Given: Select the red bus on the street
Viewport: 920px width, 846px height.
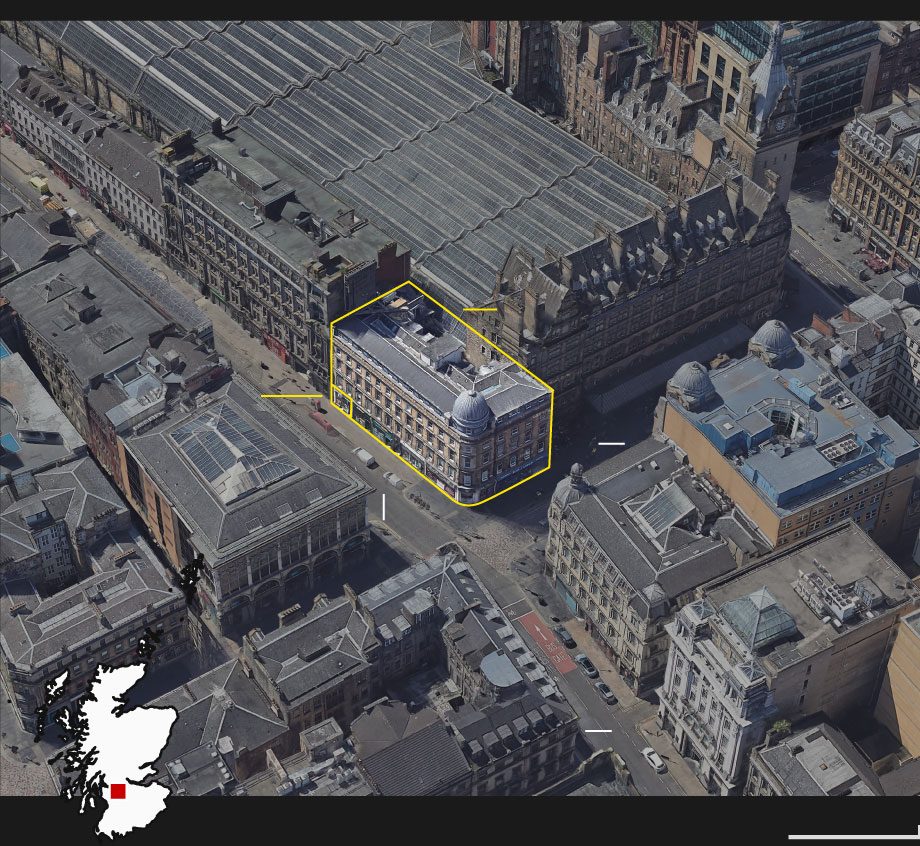Looking at the screenshot, I should [x=322, y=421].
